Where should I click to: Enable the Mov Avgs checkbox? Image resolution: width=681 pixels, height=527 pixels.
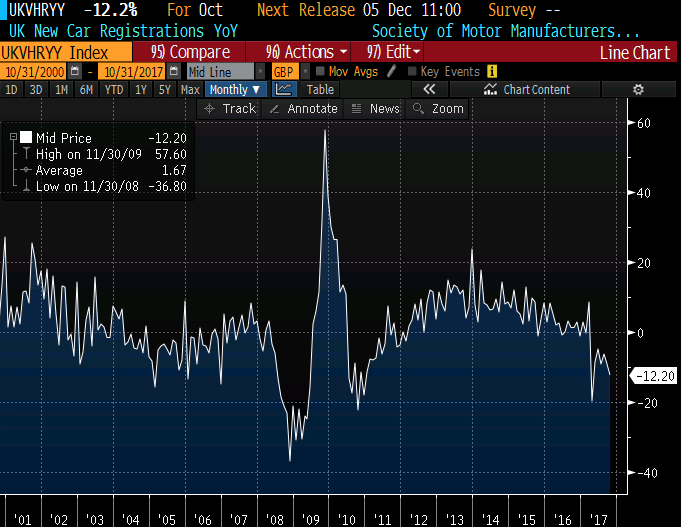click(x=319, y=72)
